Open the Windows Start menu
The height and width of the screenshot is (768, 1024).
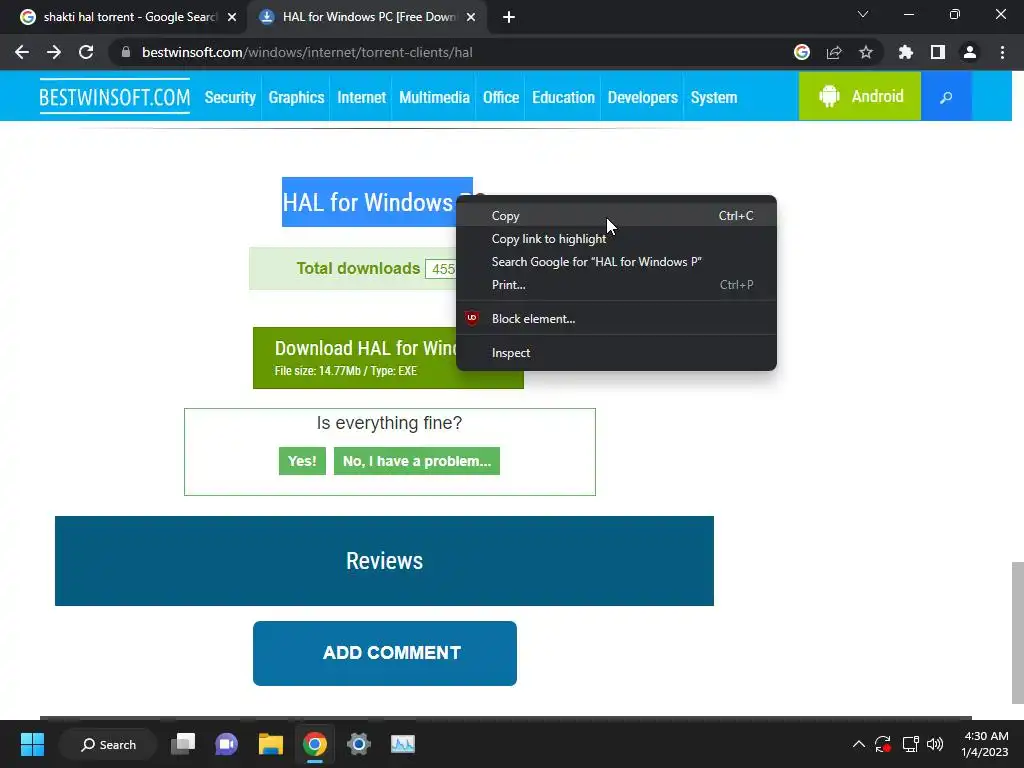(32, 744)
